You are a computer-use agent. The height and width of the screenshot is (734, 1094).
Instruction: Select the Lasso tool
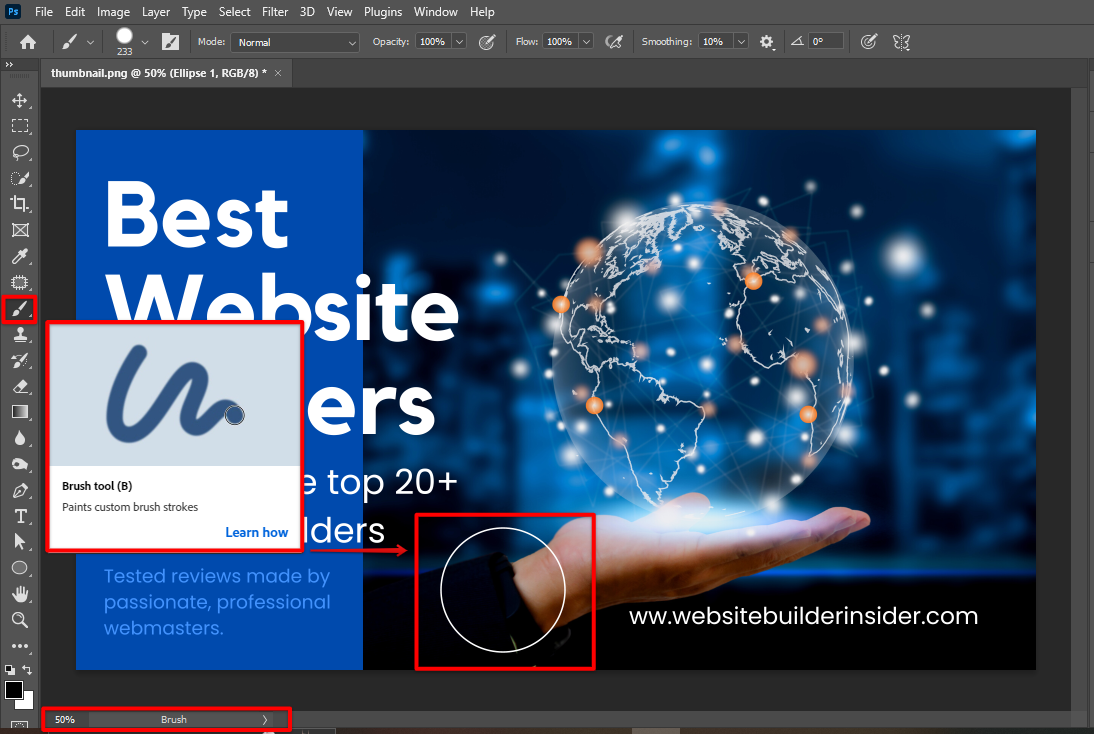pos(19,152)
